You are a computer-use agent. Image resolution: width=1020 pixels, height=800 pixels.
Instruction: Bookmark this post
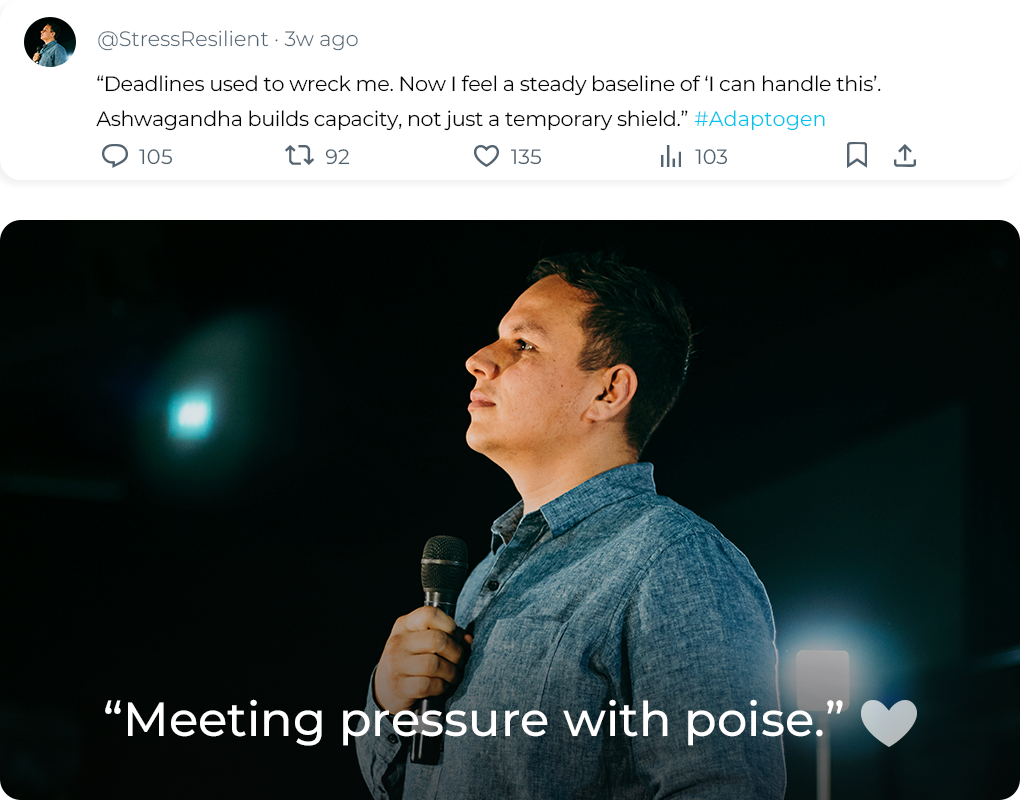[x=857, y=155]
